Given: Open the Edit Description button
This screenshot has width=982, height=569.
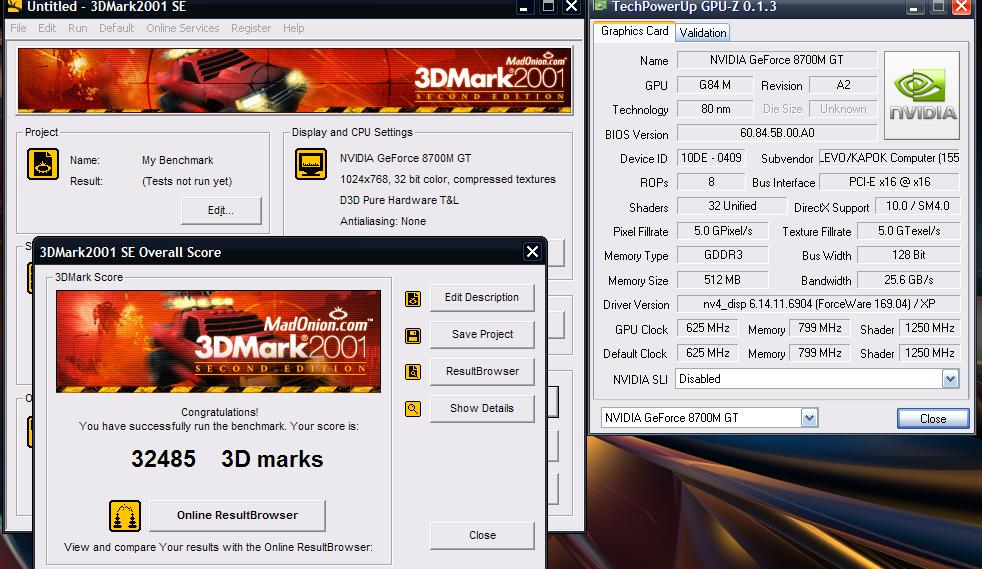Looking at the screenshot, I should [482, 297].
